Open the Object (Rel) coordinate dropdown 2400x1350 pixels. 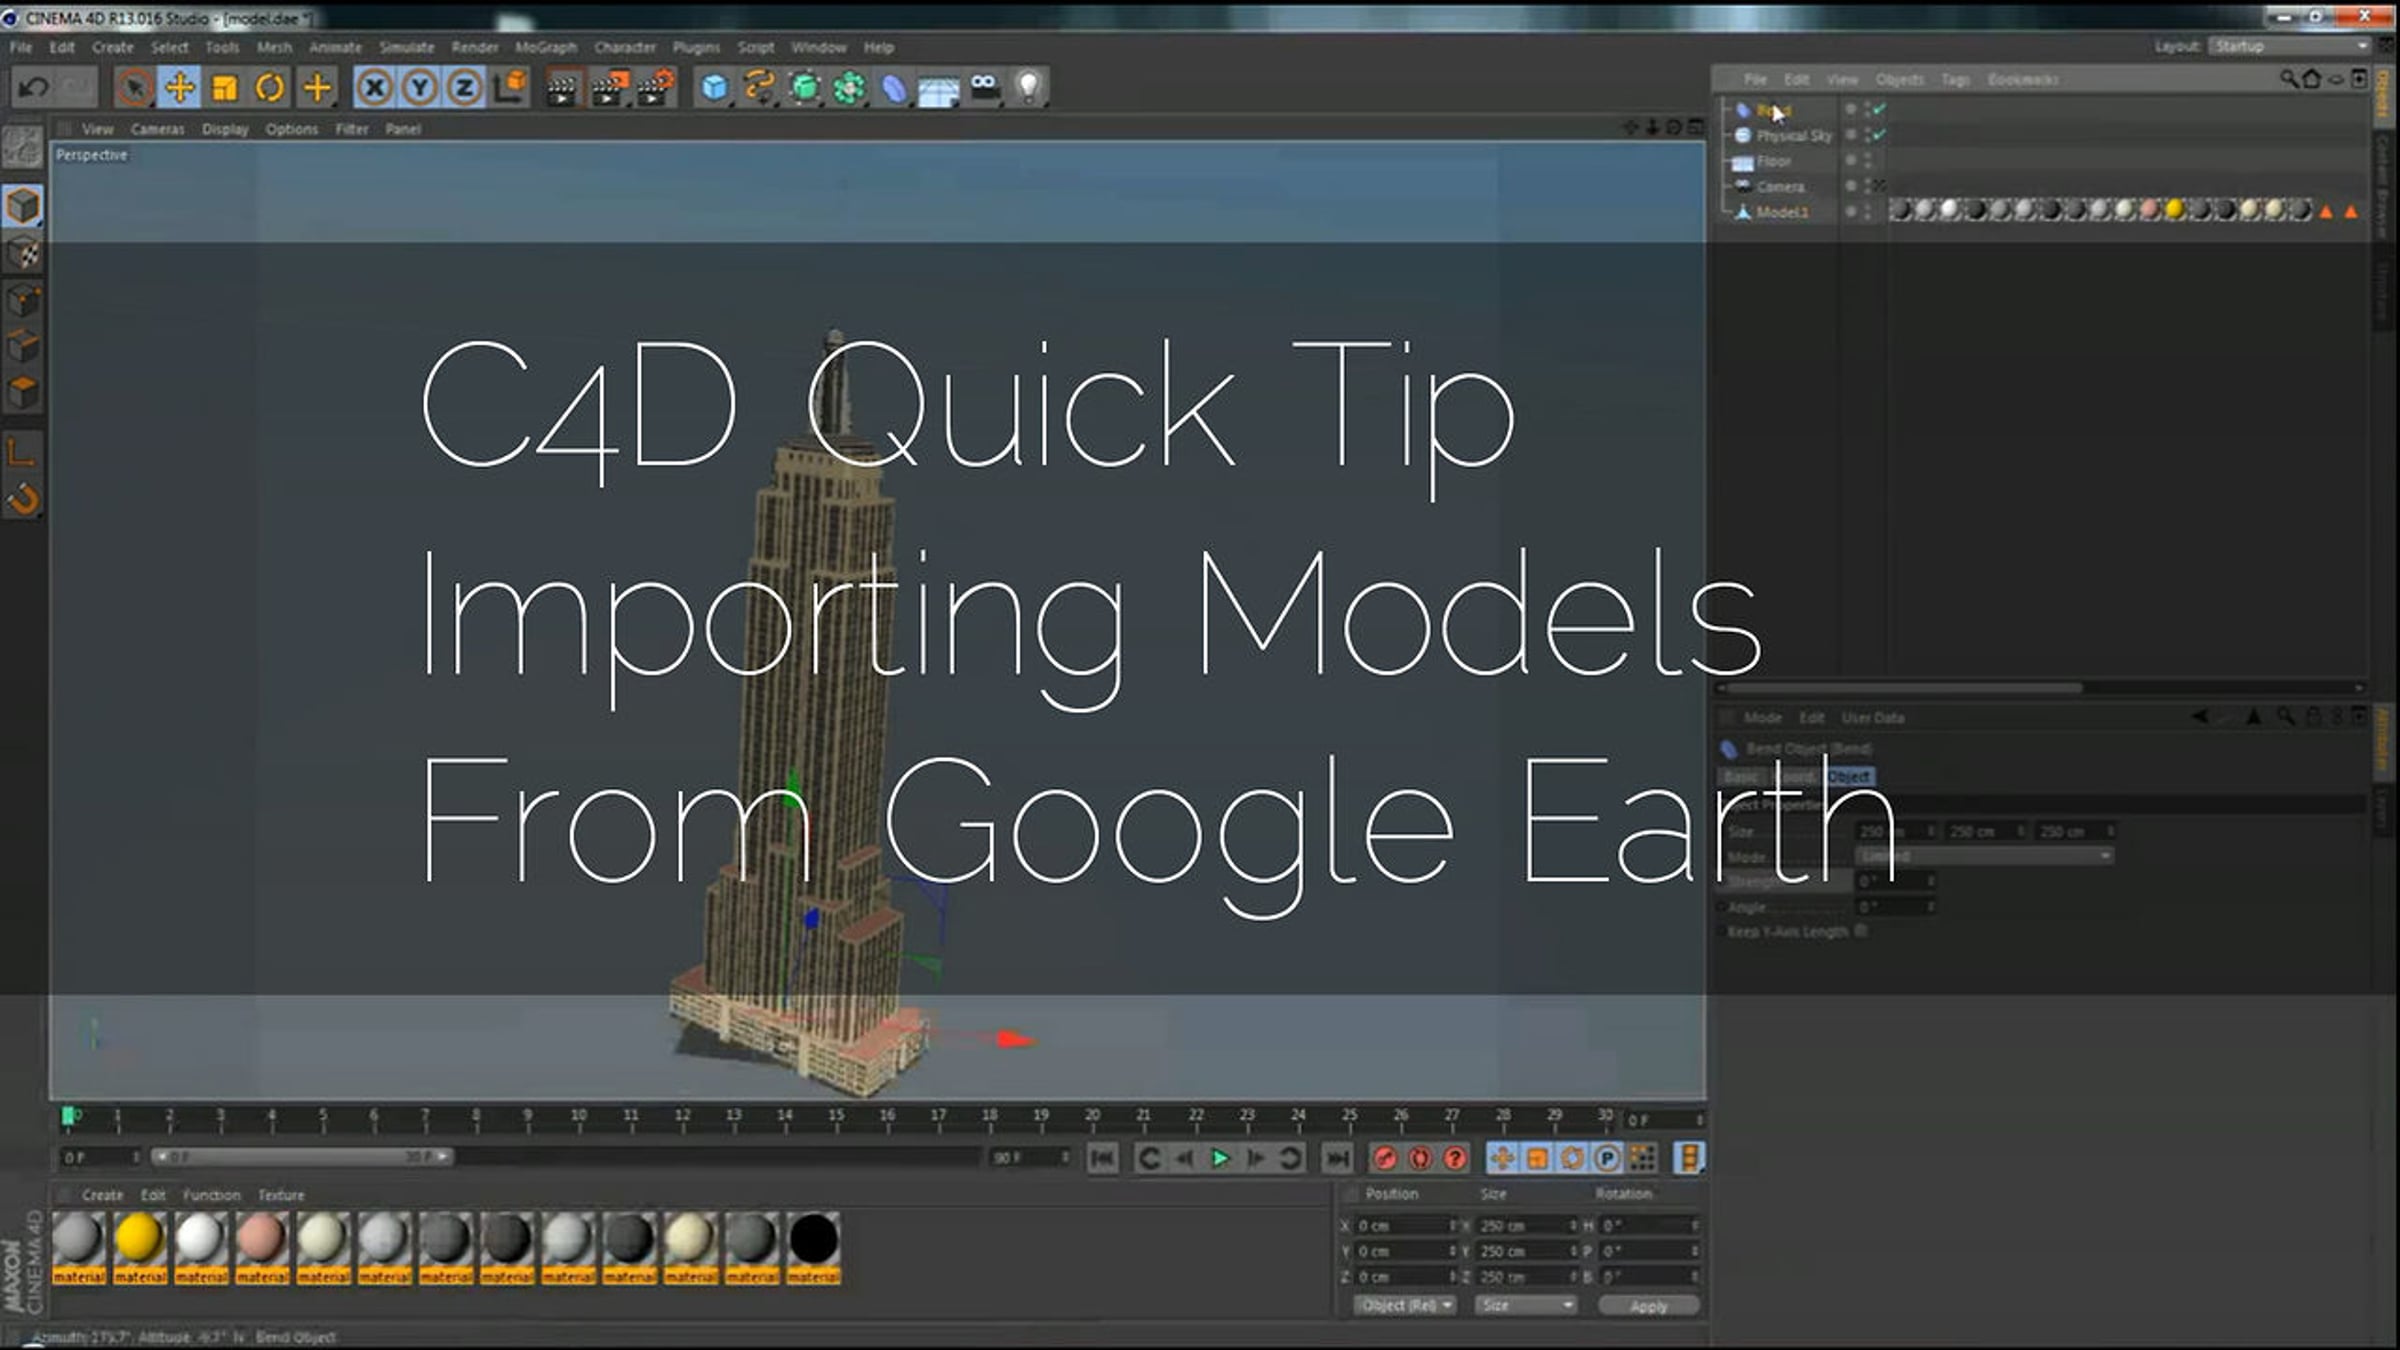pos(1405,1305)
